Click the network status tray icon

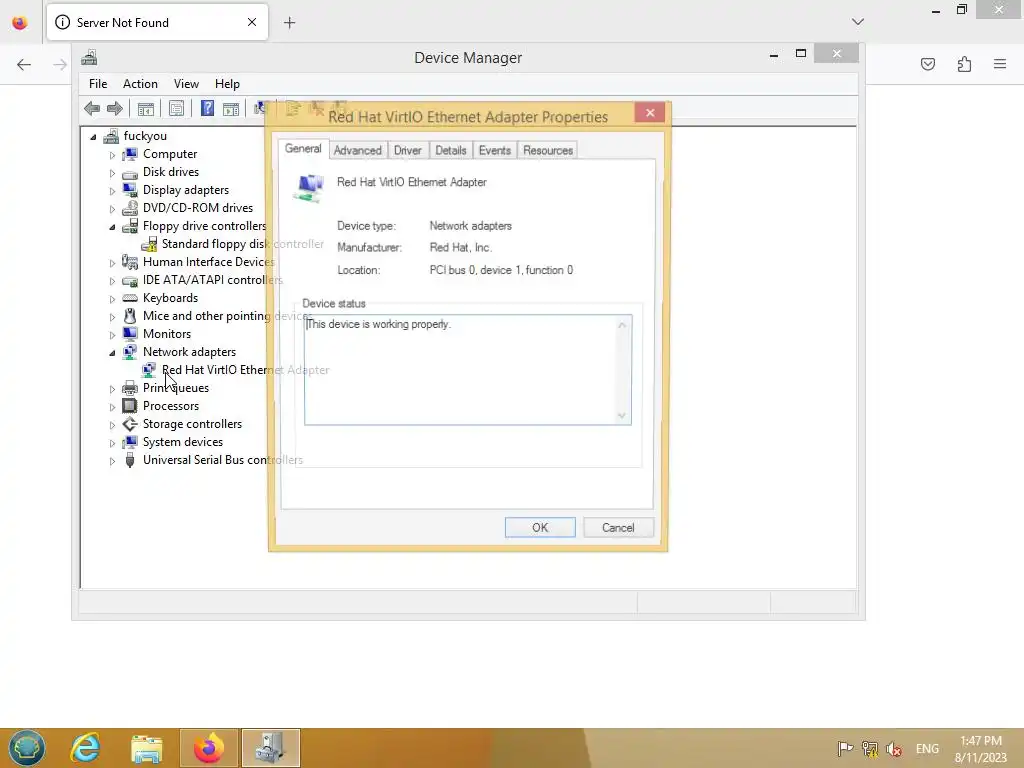(x=870, y=748)
